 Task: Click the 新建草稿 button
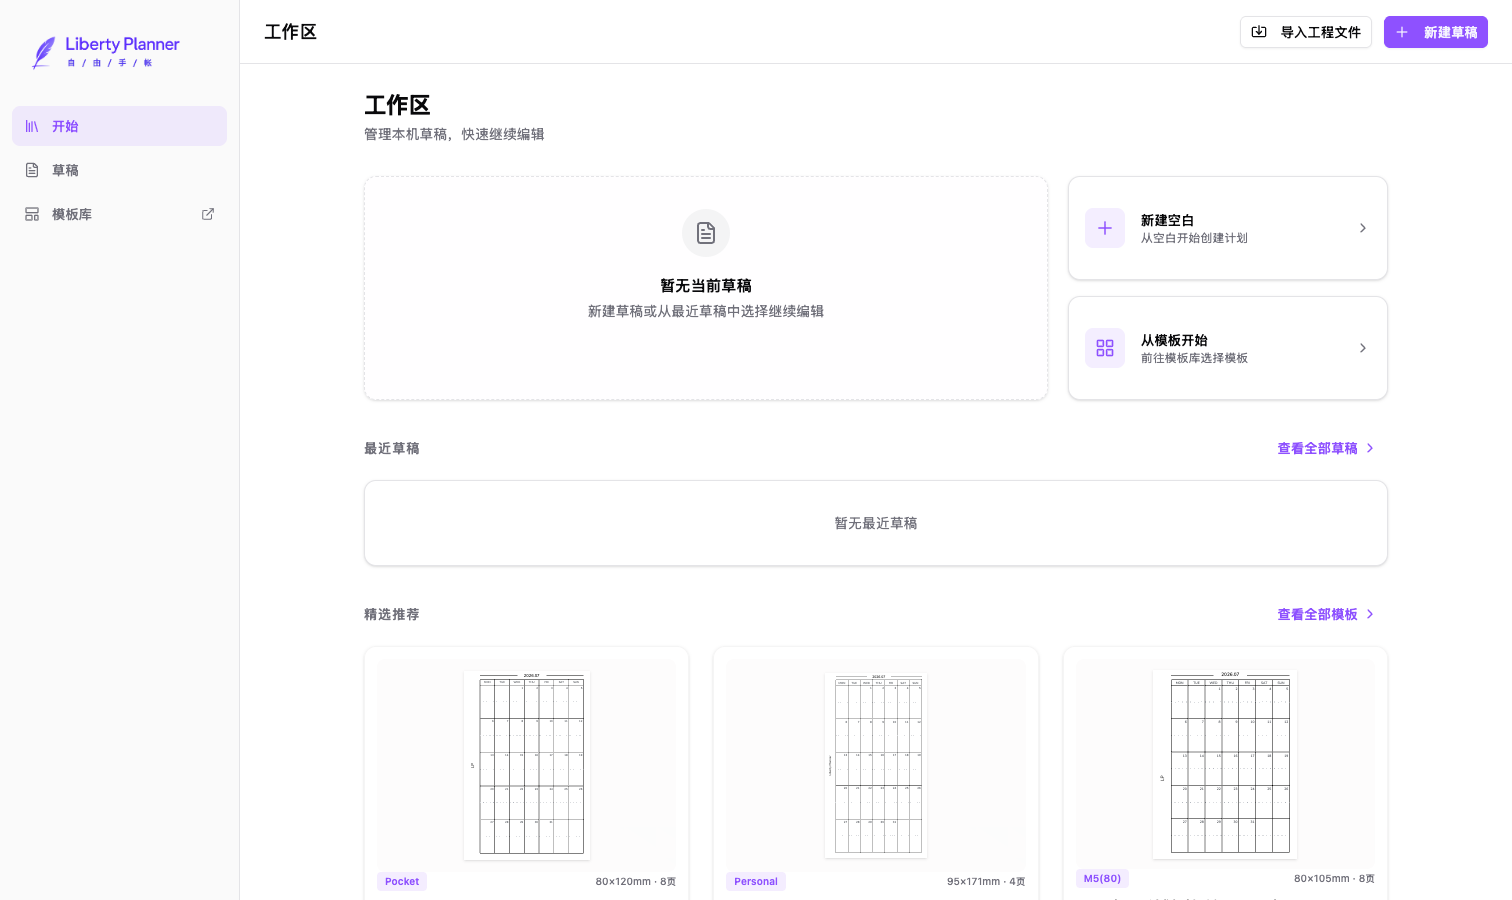pyautogui.click(x=1435, y=32)
